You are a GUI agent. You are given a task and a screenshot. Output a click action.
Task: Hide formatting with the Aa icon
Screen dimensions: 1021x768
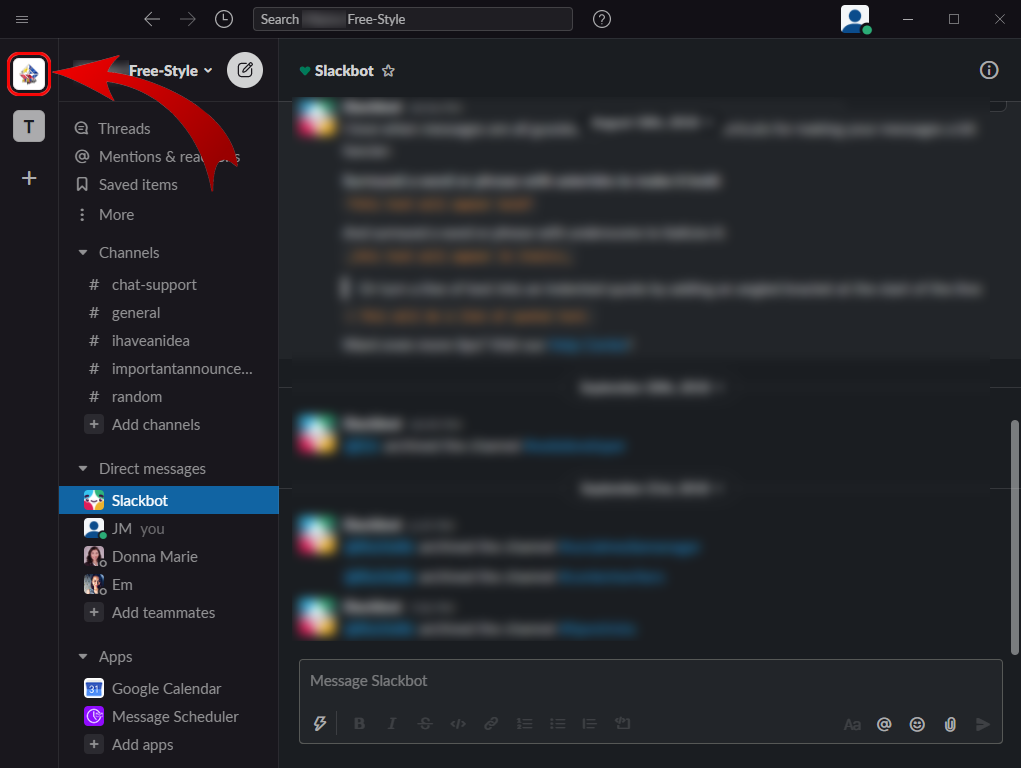coord(852,724)
